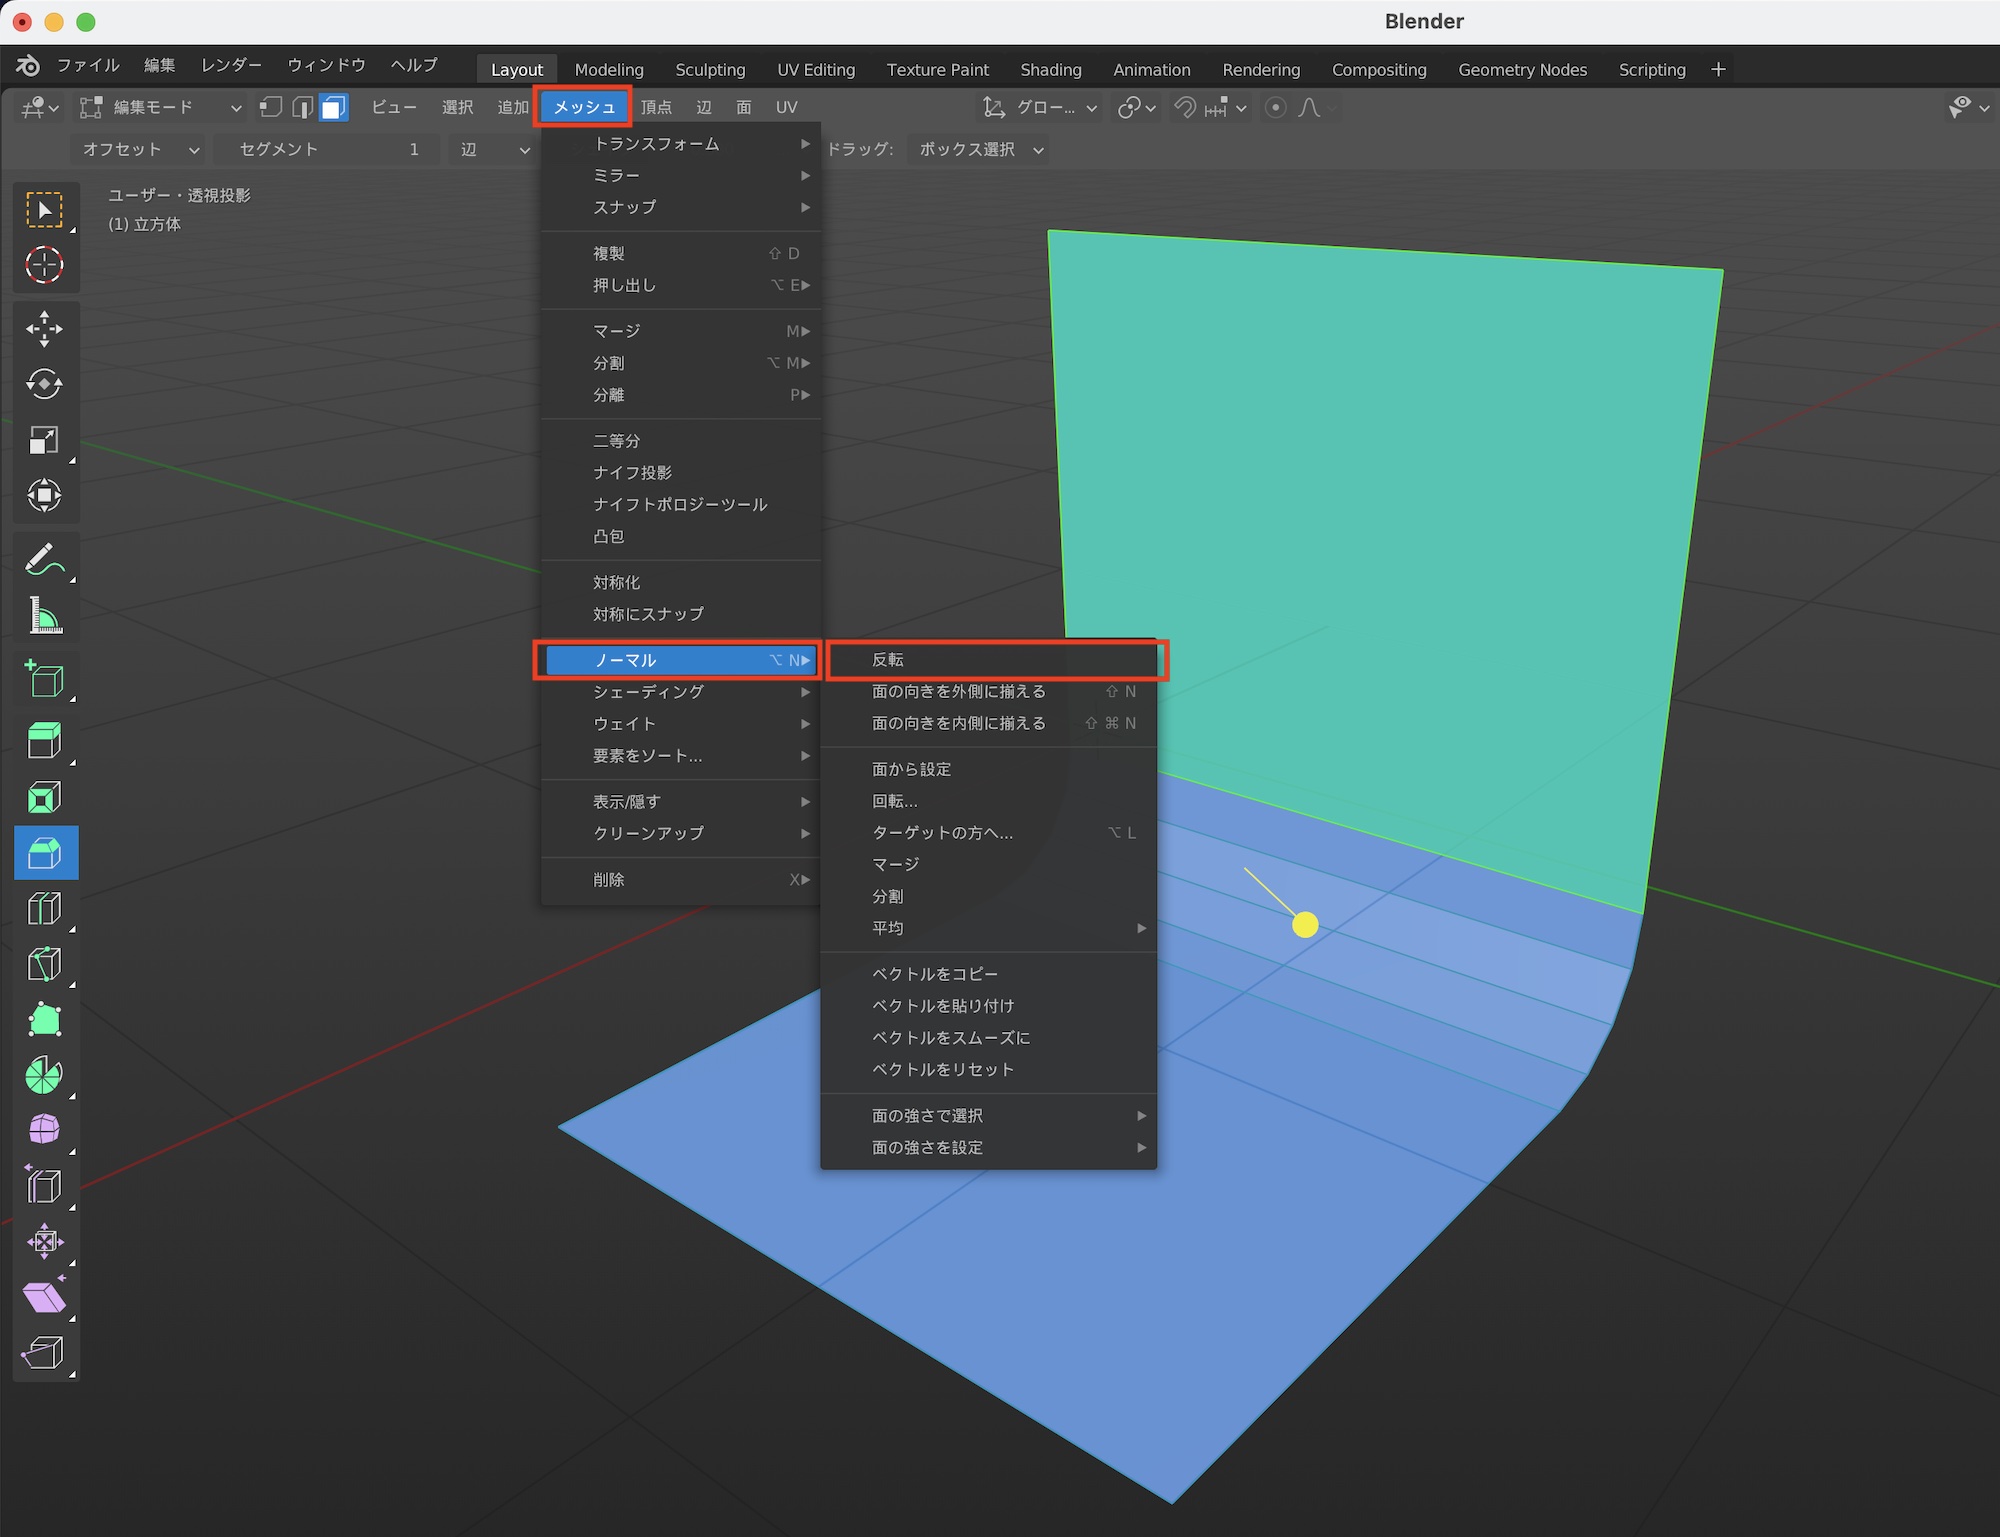This screenshot has height=1537, width=2000.
Task: Select the Cursor tool in the toolbar
Action: pyautogui.click(x=44, y=265)
